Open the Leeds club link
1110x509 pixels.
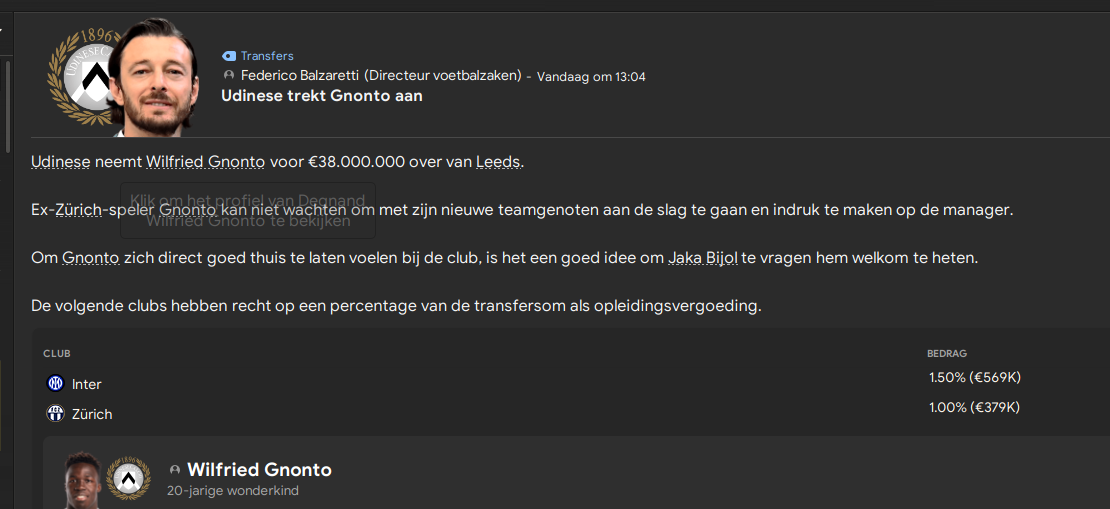(498, 161)
